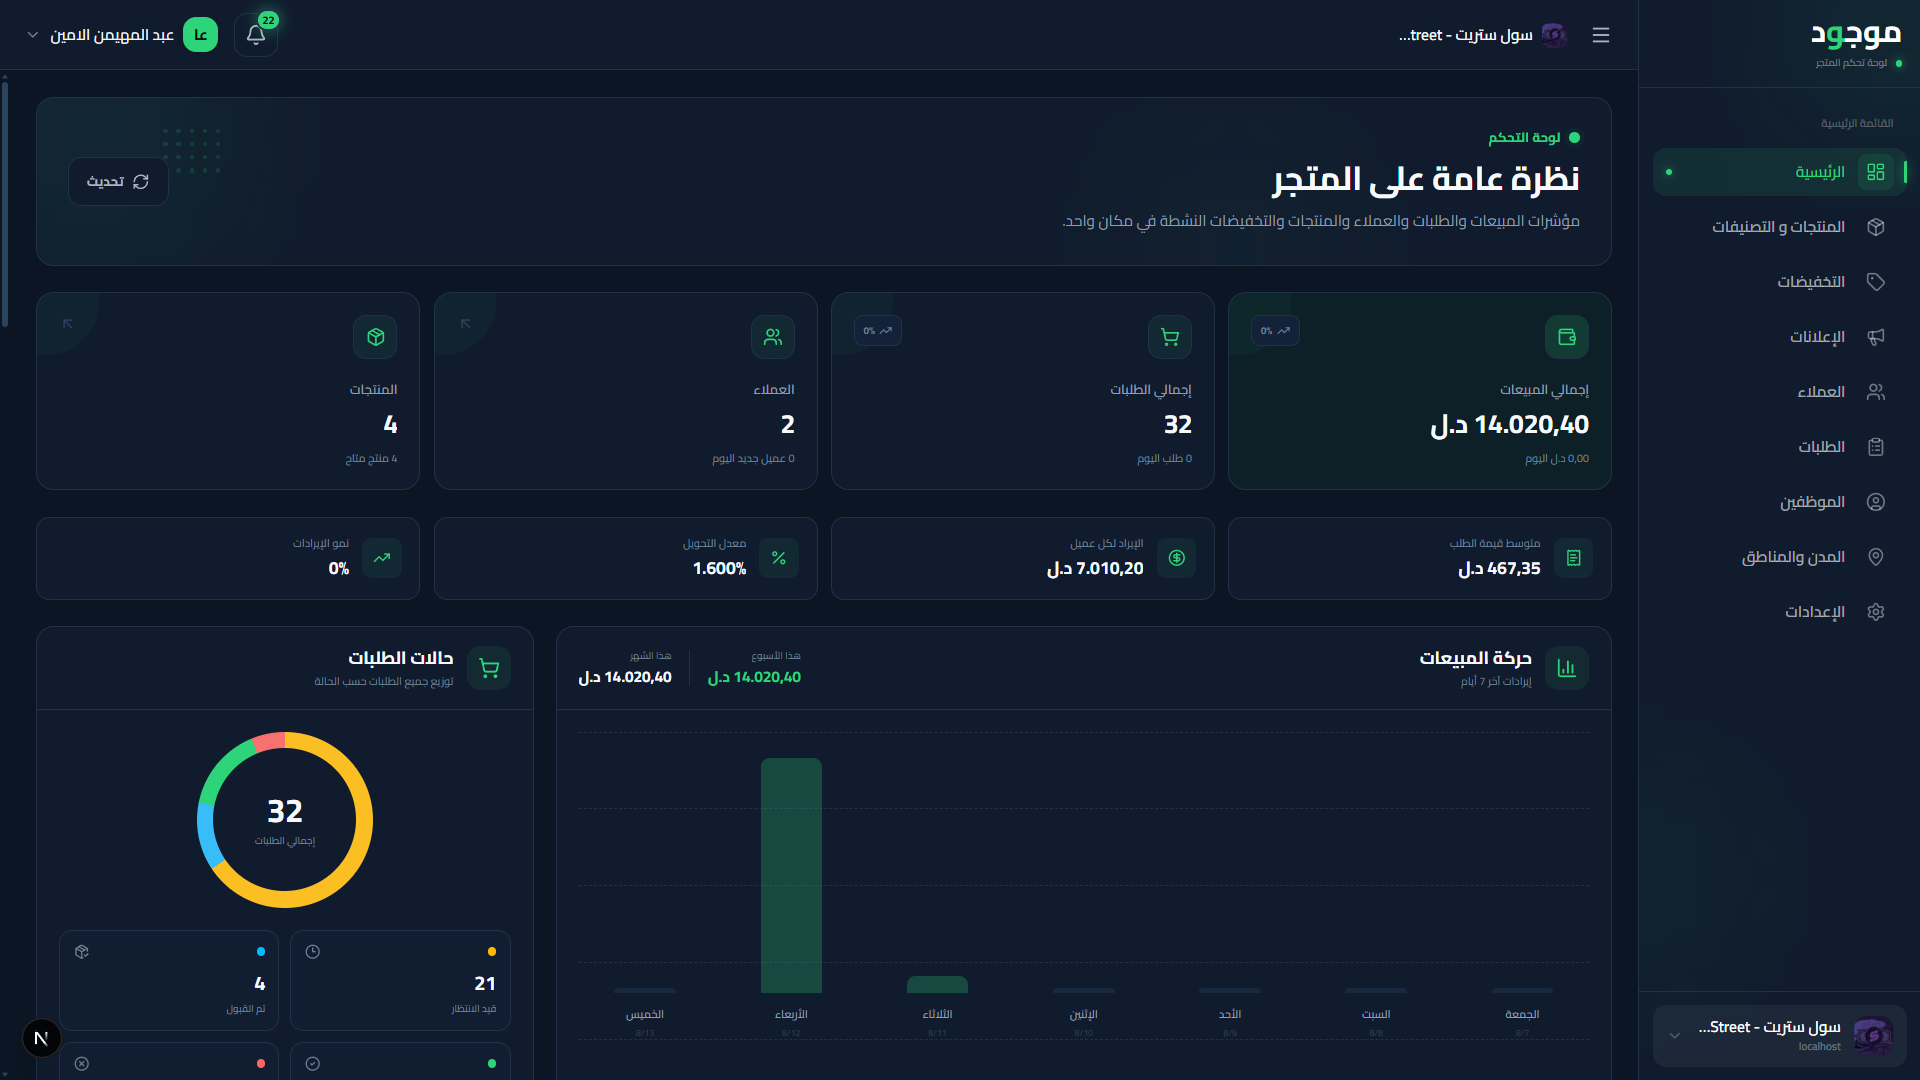Click the 4 منتج متاح subtext

coord(371,459)
